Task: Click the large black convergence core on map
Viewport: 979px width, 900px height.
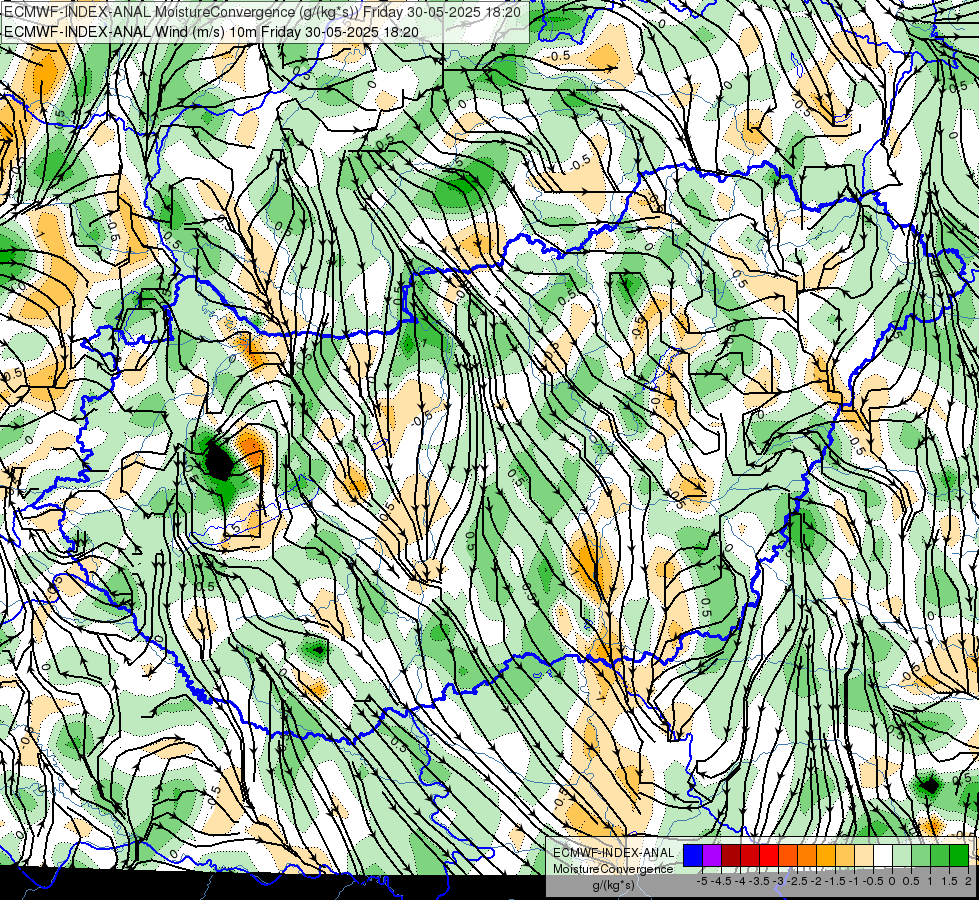Action: [x=218, y=460]
